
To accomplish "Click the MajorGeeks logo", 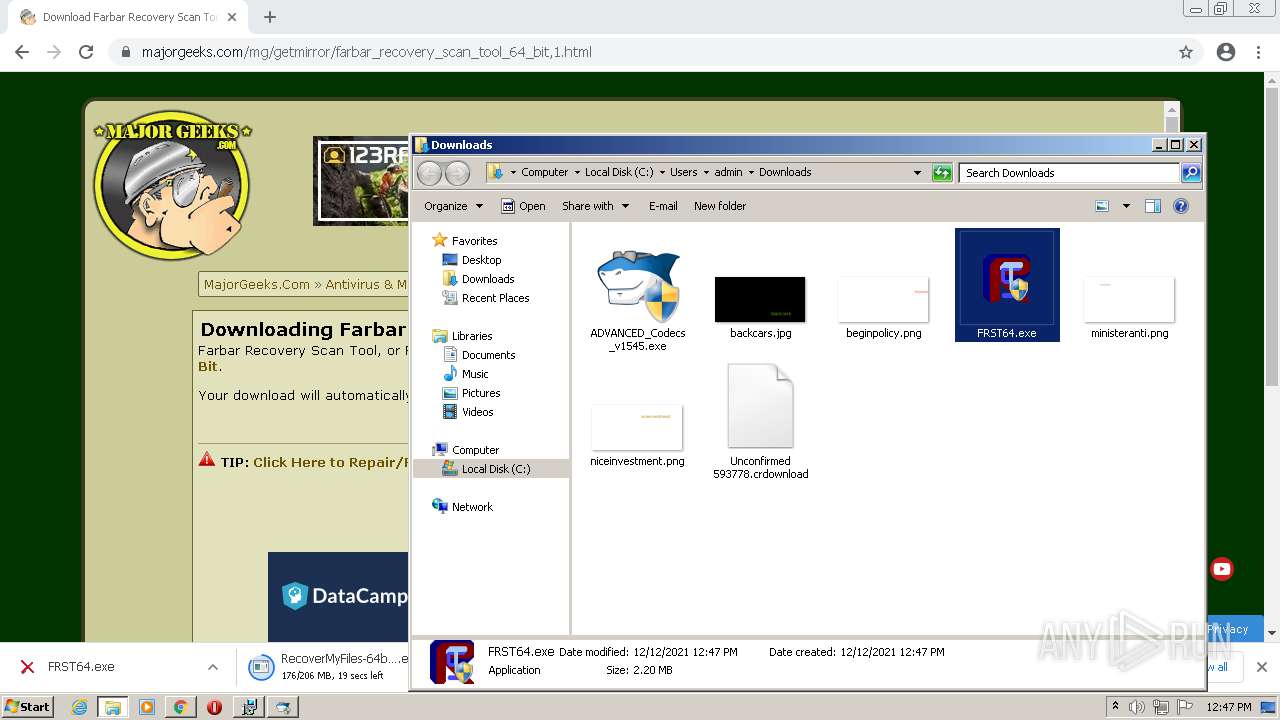I will (x=172, y=184).
